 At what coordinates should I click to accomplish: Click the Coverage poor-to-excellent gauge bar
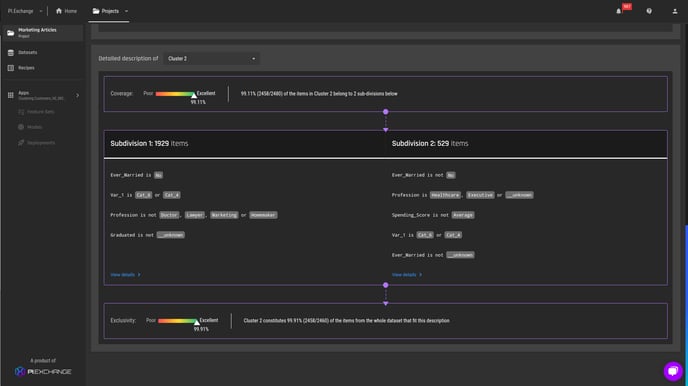(x=176, y=94)
